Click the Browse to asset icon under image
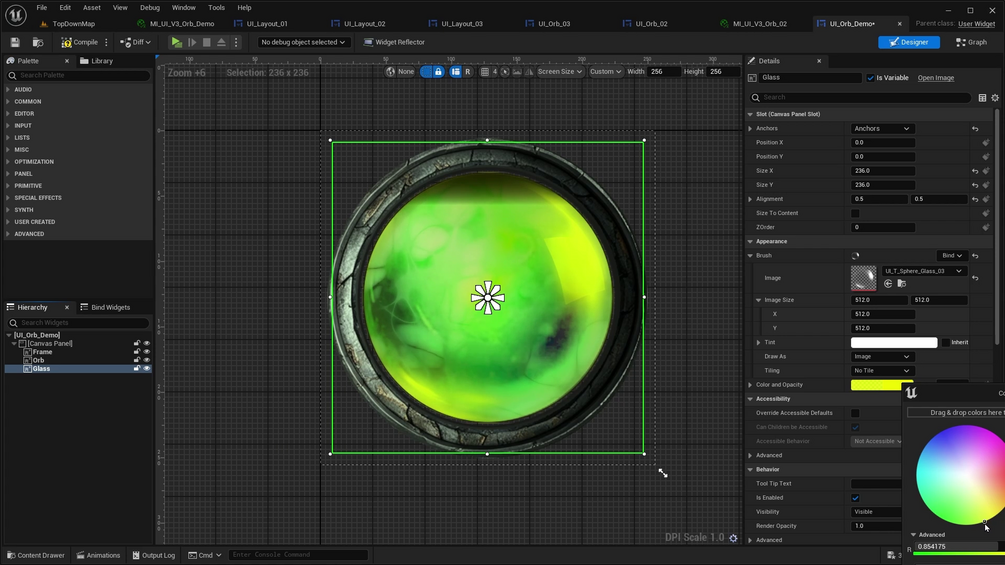The width and height of the screenshot is (1005, 565). click(x=901, y=284)
